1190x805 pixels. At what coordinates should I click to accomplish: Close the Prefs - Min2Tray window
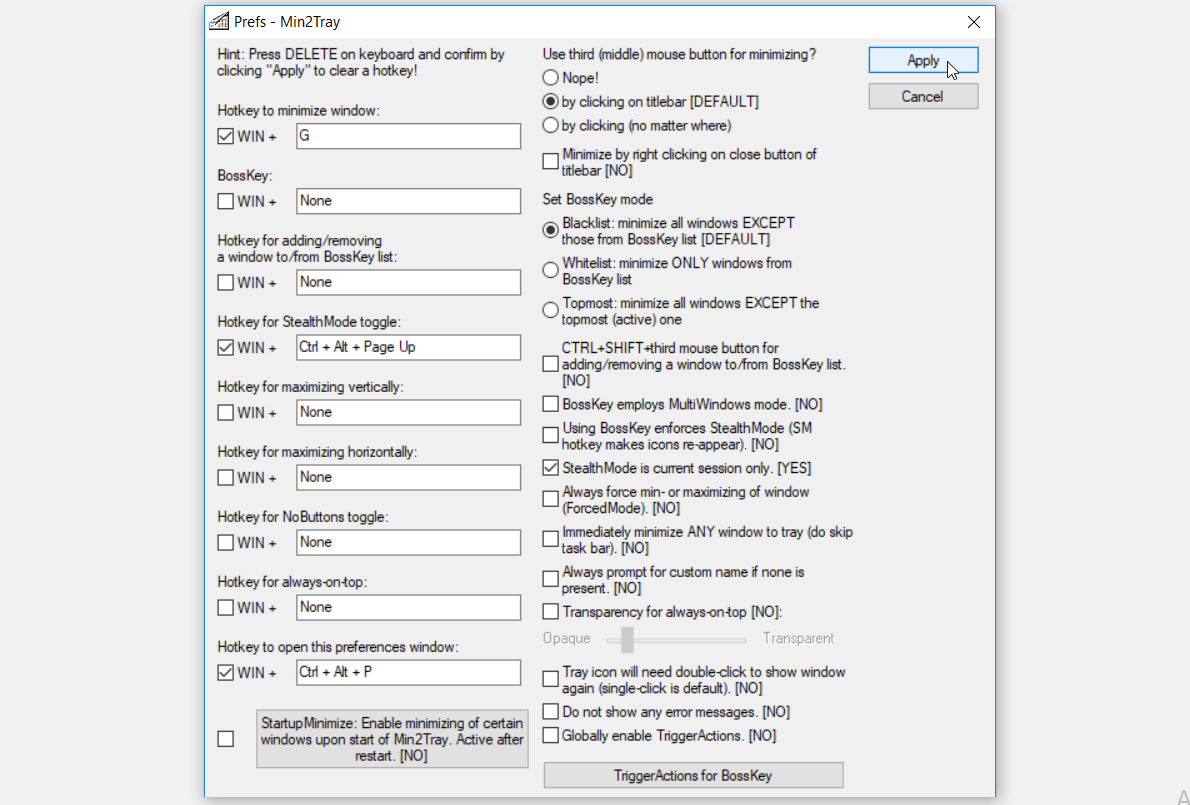coord(974,22)
